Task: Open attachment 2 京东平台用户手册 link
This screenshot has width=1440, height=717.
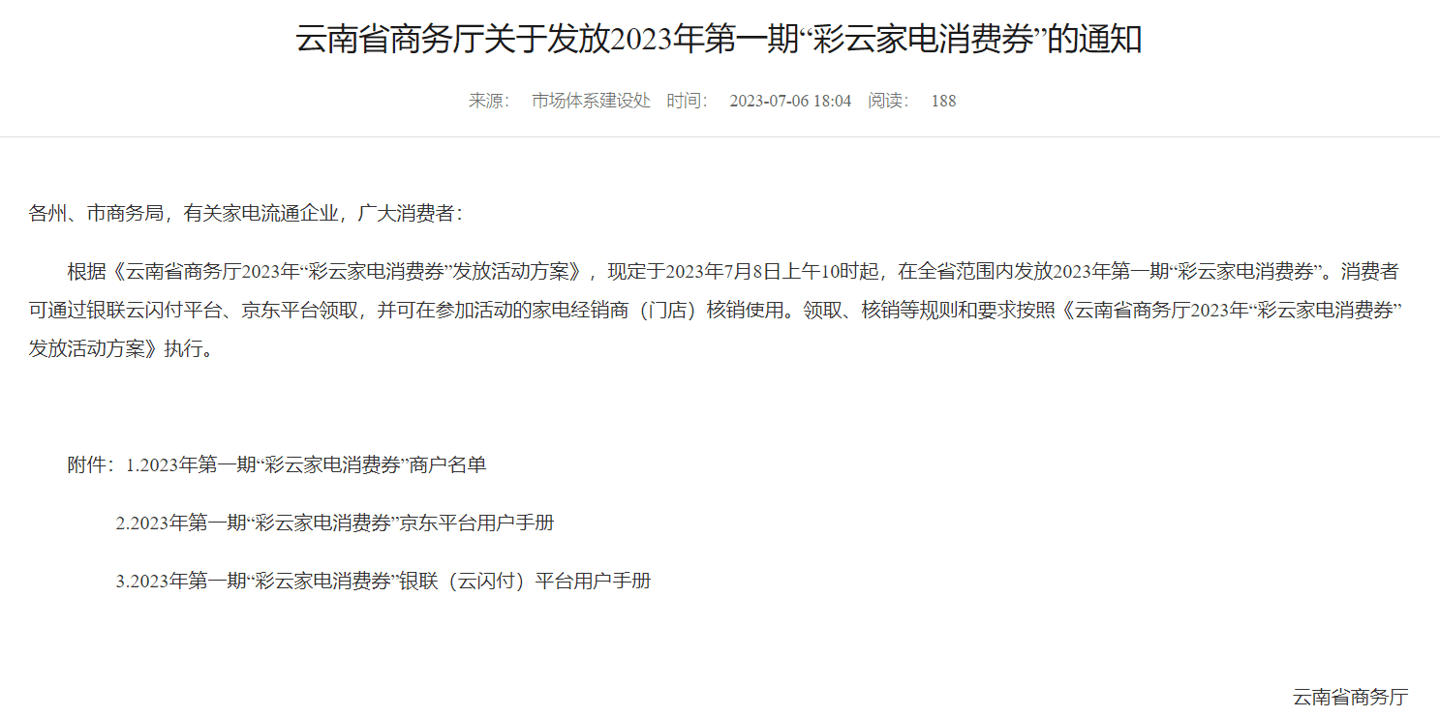Action: point(335,523)
